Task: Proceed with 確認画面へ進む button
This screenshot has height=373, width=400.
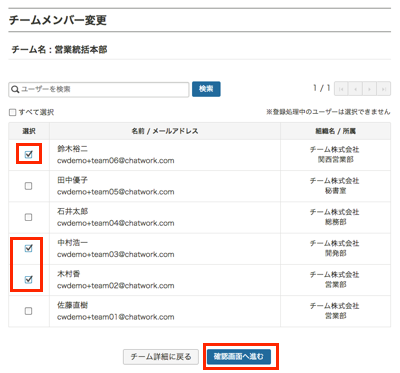Action: (x=239, y=357)
